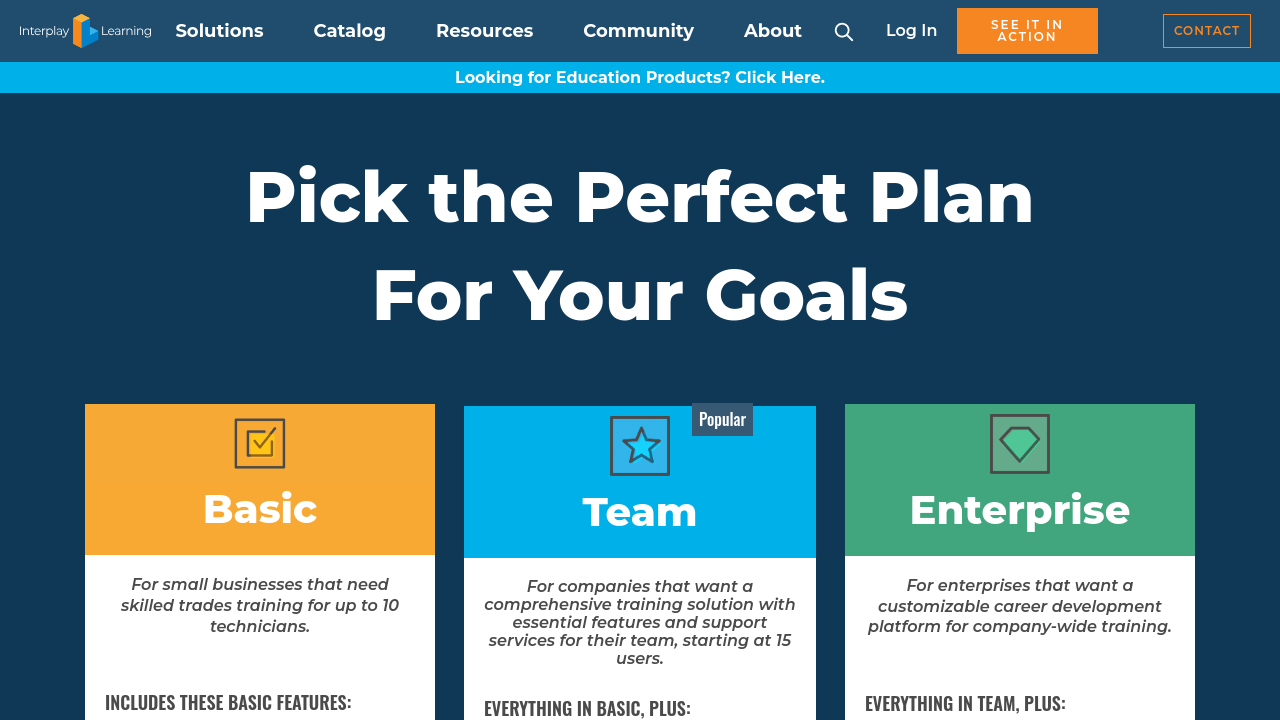Image resolution: width=1280 pixels, height=720 pixels.
Task: Expand the Resources menu
Action: [484, 31]
